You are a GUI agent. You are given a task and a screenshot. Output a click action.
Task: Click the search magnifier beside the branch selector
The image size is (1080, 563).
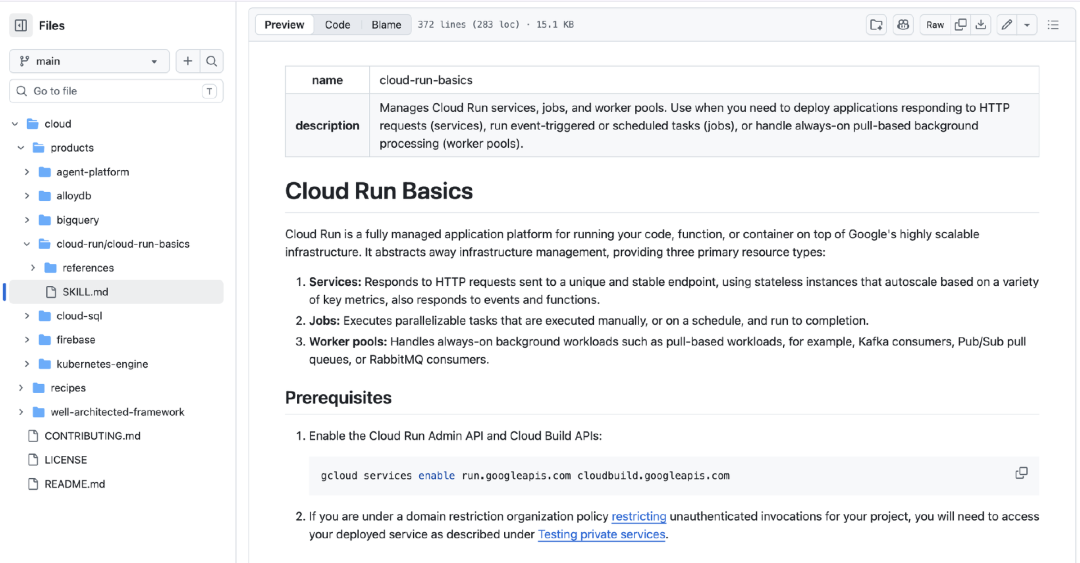211,61
